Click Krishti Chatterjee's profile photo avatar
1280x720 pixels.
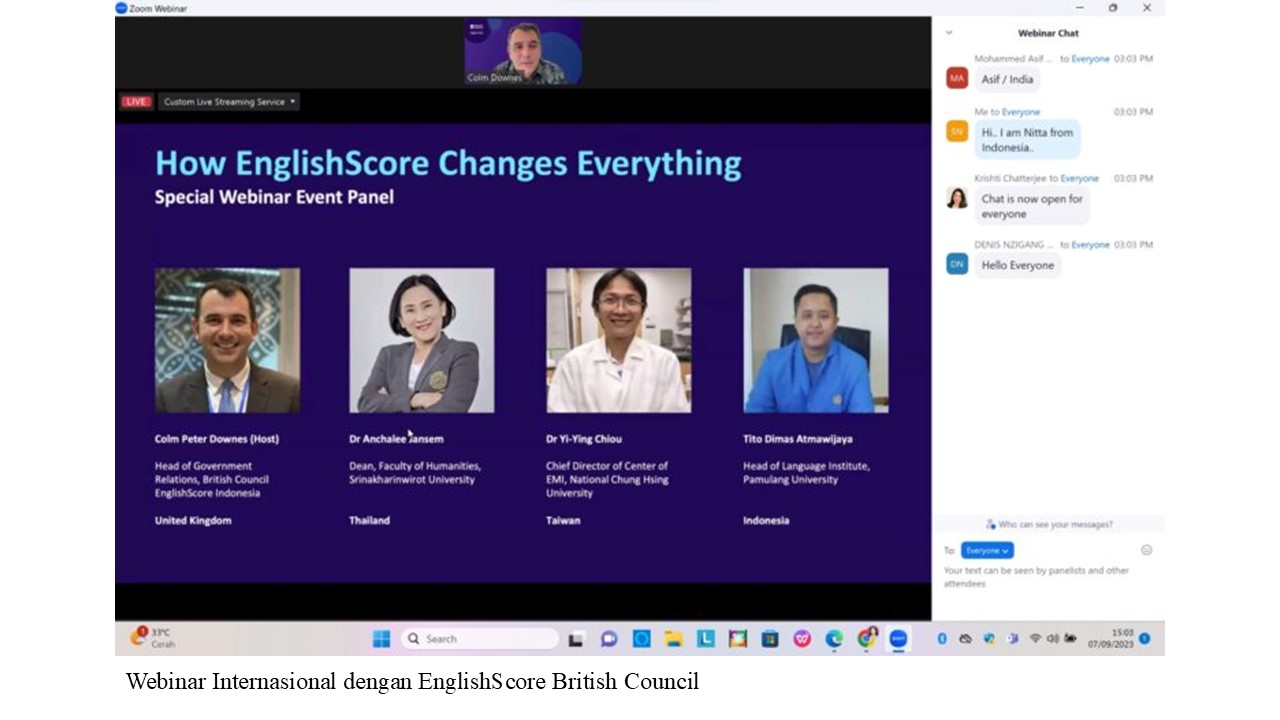click(957, 198)
